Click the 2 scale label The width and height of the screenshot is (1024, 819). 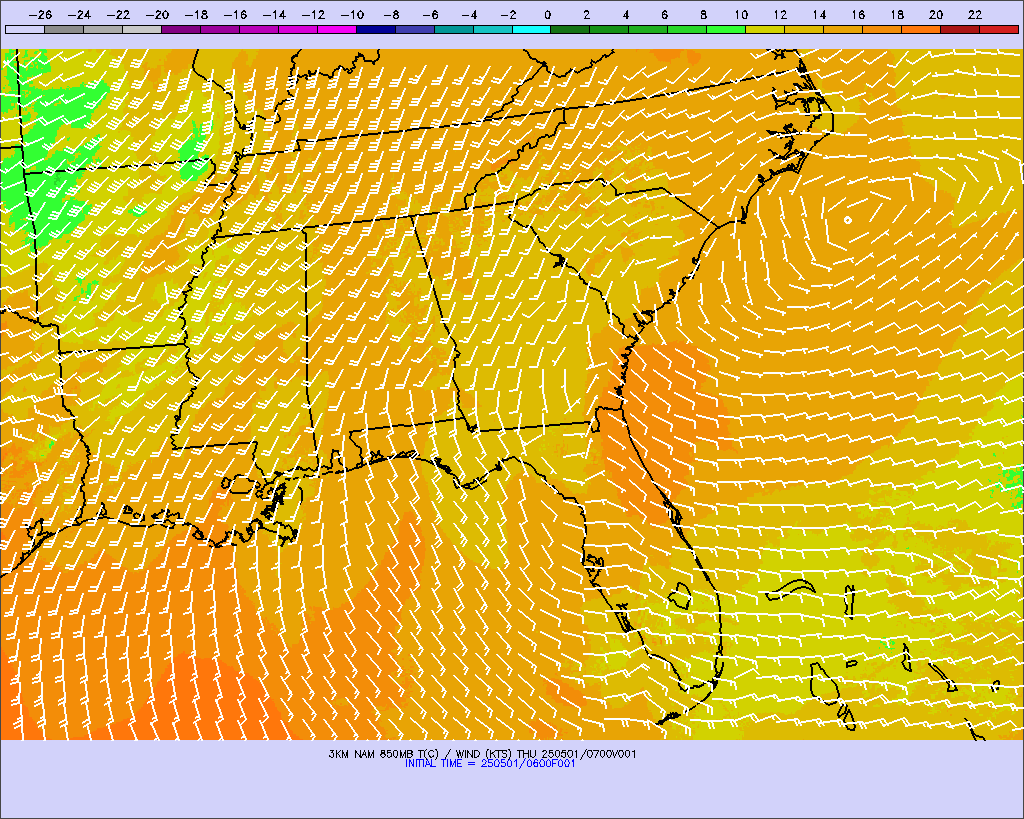pyautogui.click(x=586, y=15)
